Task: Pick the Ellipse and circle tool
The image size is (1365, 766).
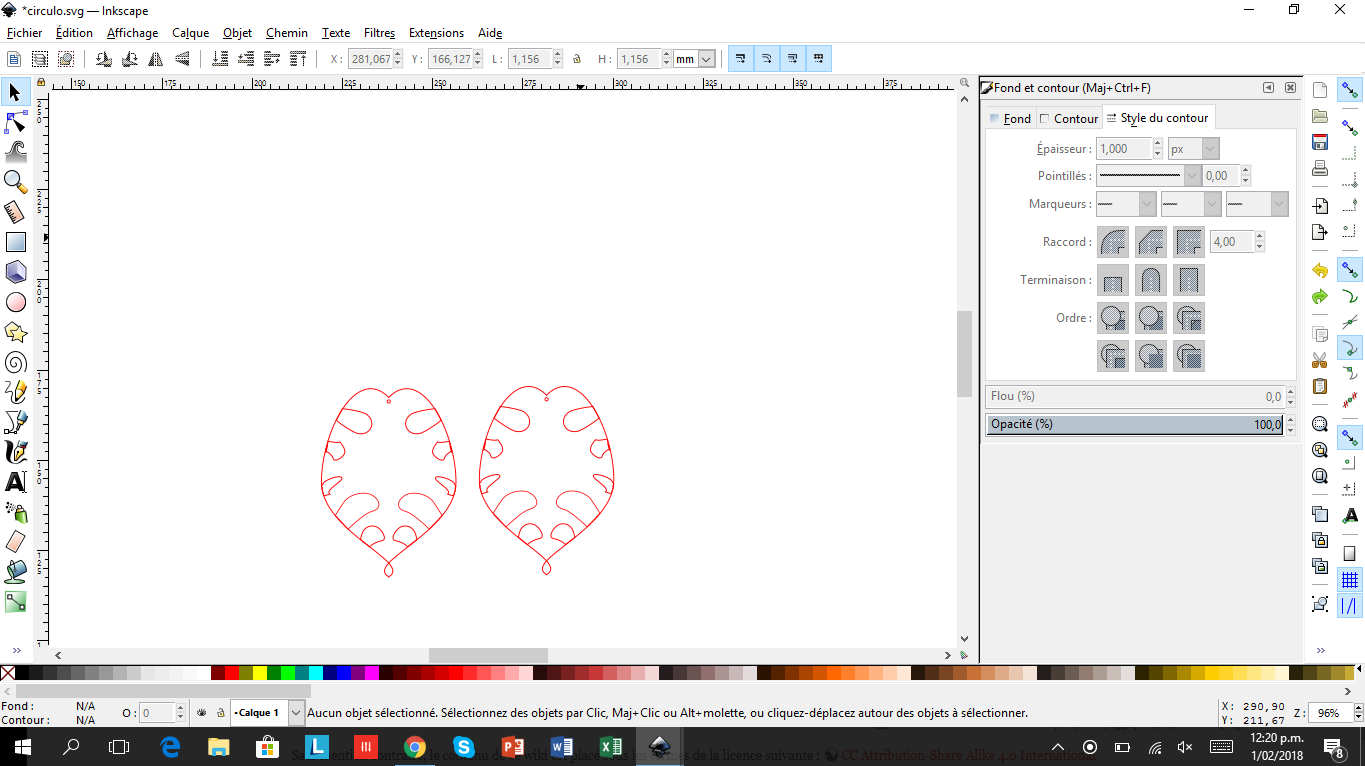Action: tap(16, 302)
